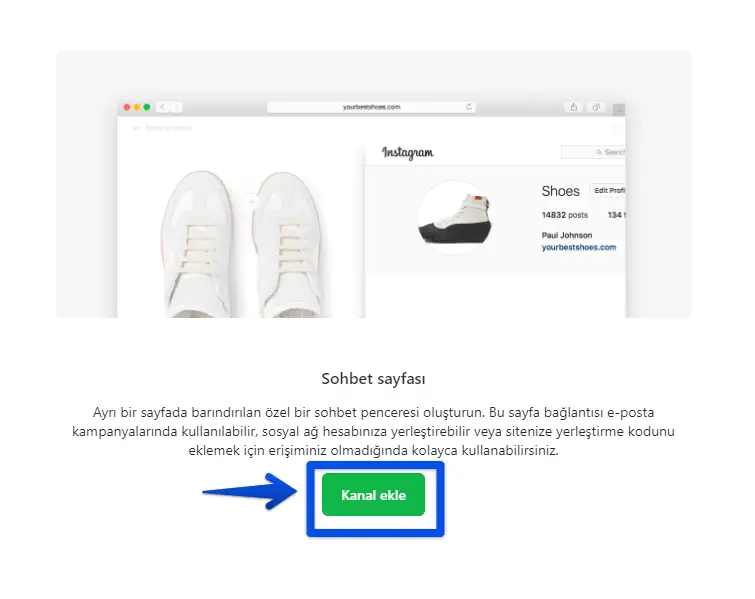Click the Instagram Search field
755x599 pixels.
click(x=593, y=152)
